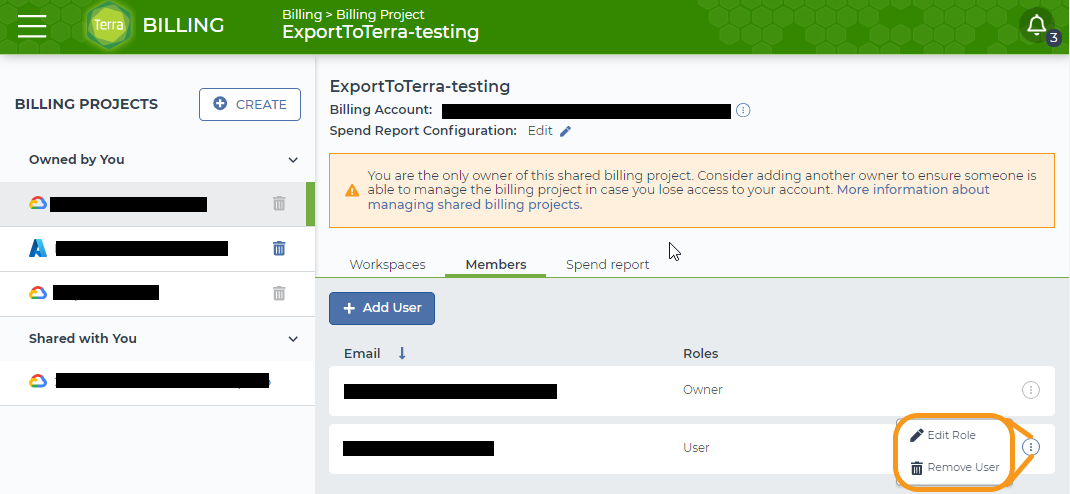Click the orange warning triangle icon
The width and height of the screenshot is (1070, 494).
click(x=351, y=190)
